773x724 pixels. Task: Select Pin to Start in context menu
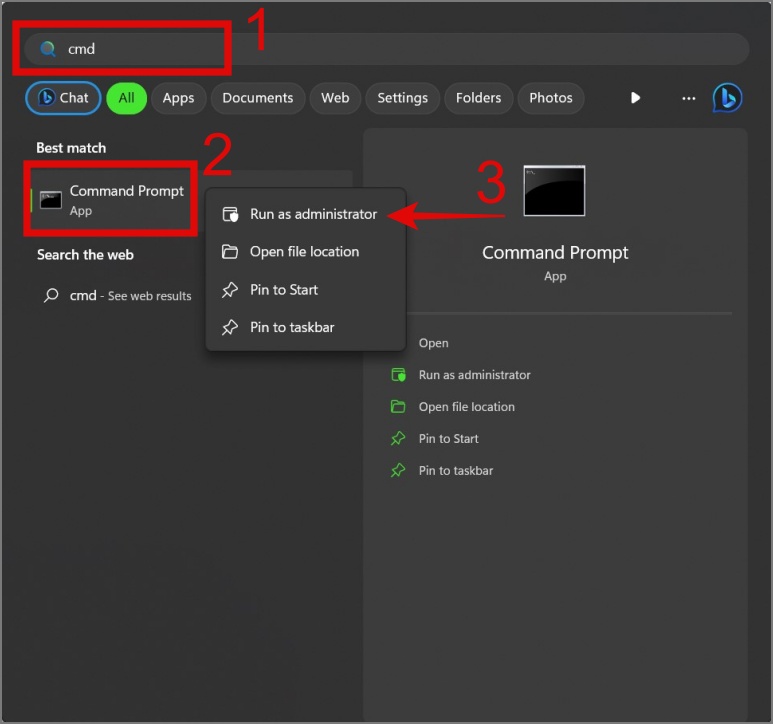(x=283, y=290)
